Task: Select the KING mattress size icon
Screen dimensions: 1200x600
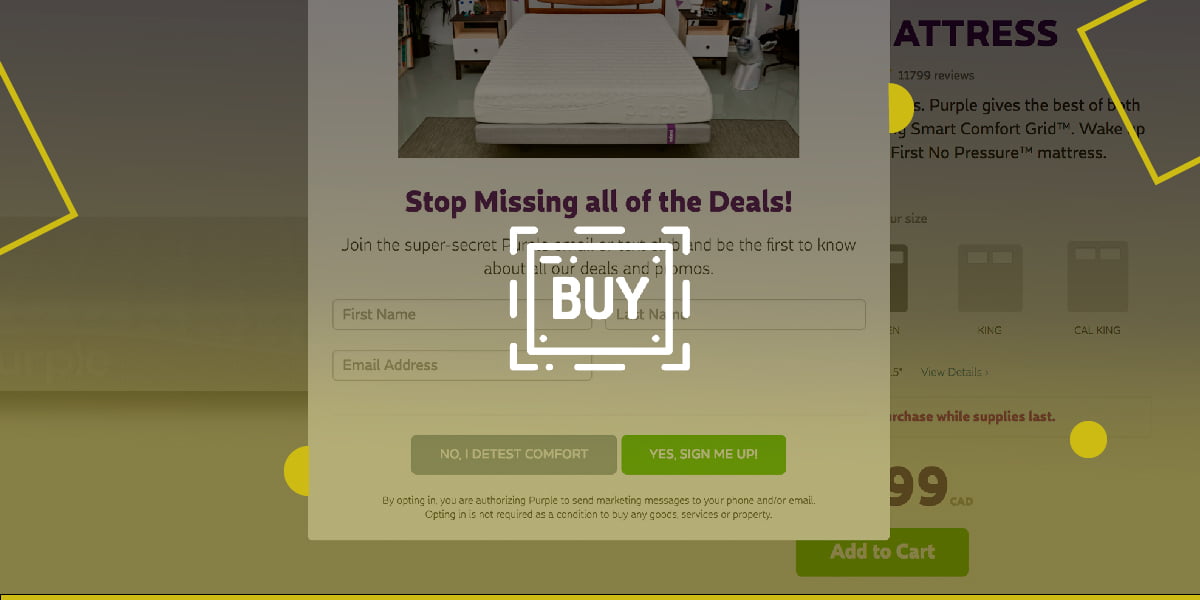Action: 990,277
